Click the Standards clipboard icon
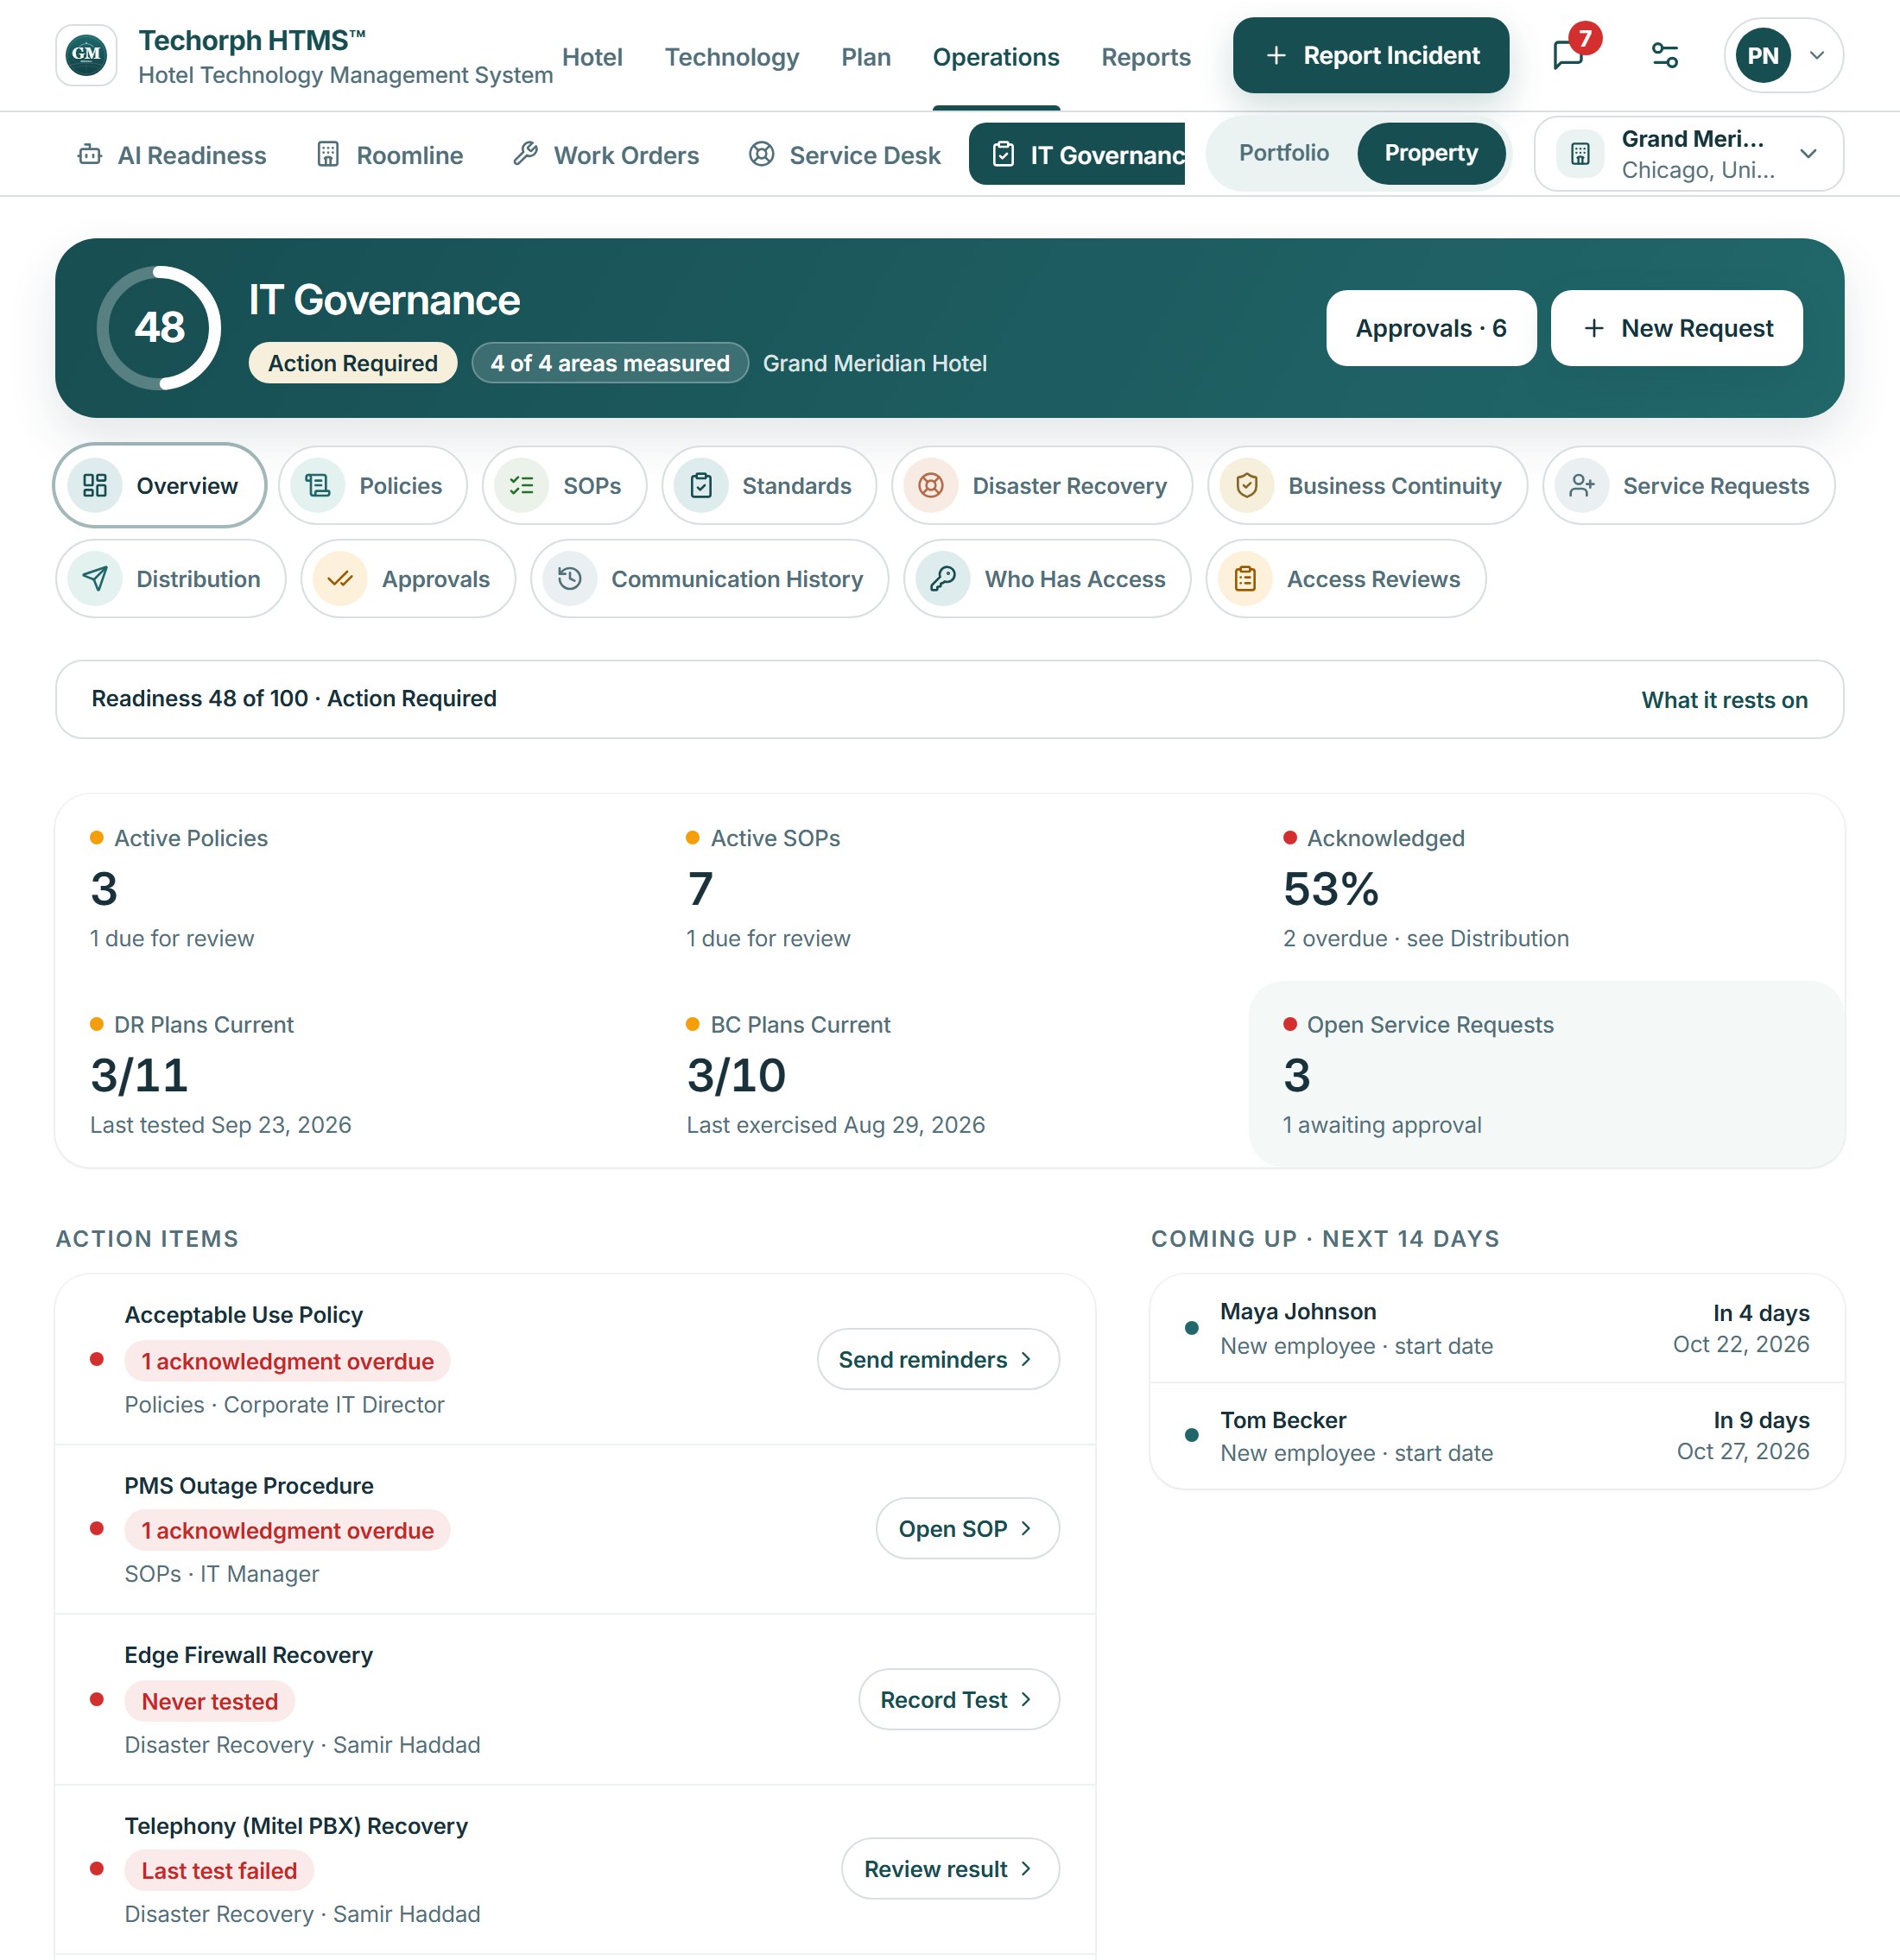This screenshot has width=1900, height=1960. 701,486
